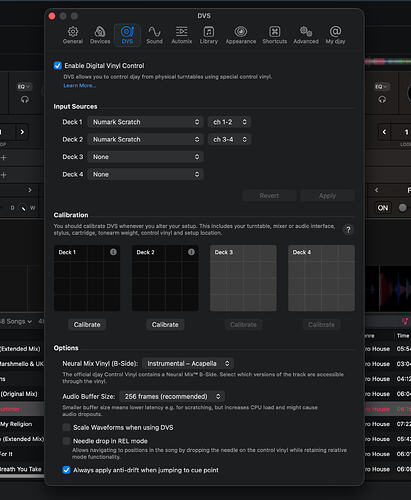This screenshot has width=411, height=500.
Task: Calibrate Deck 1
Action: (87, 325)
